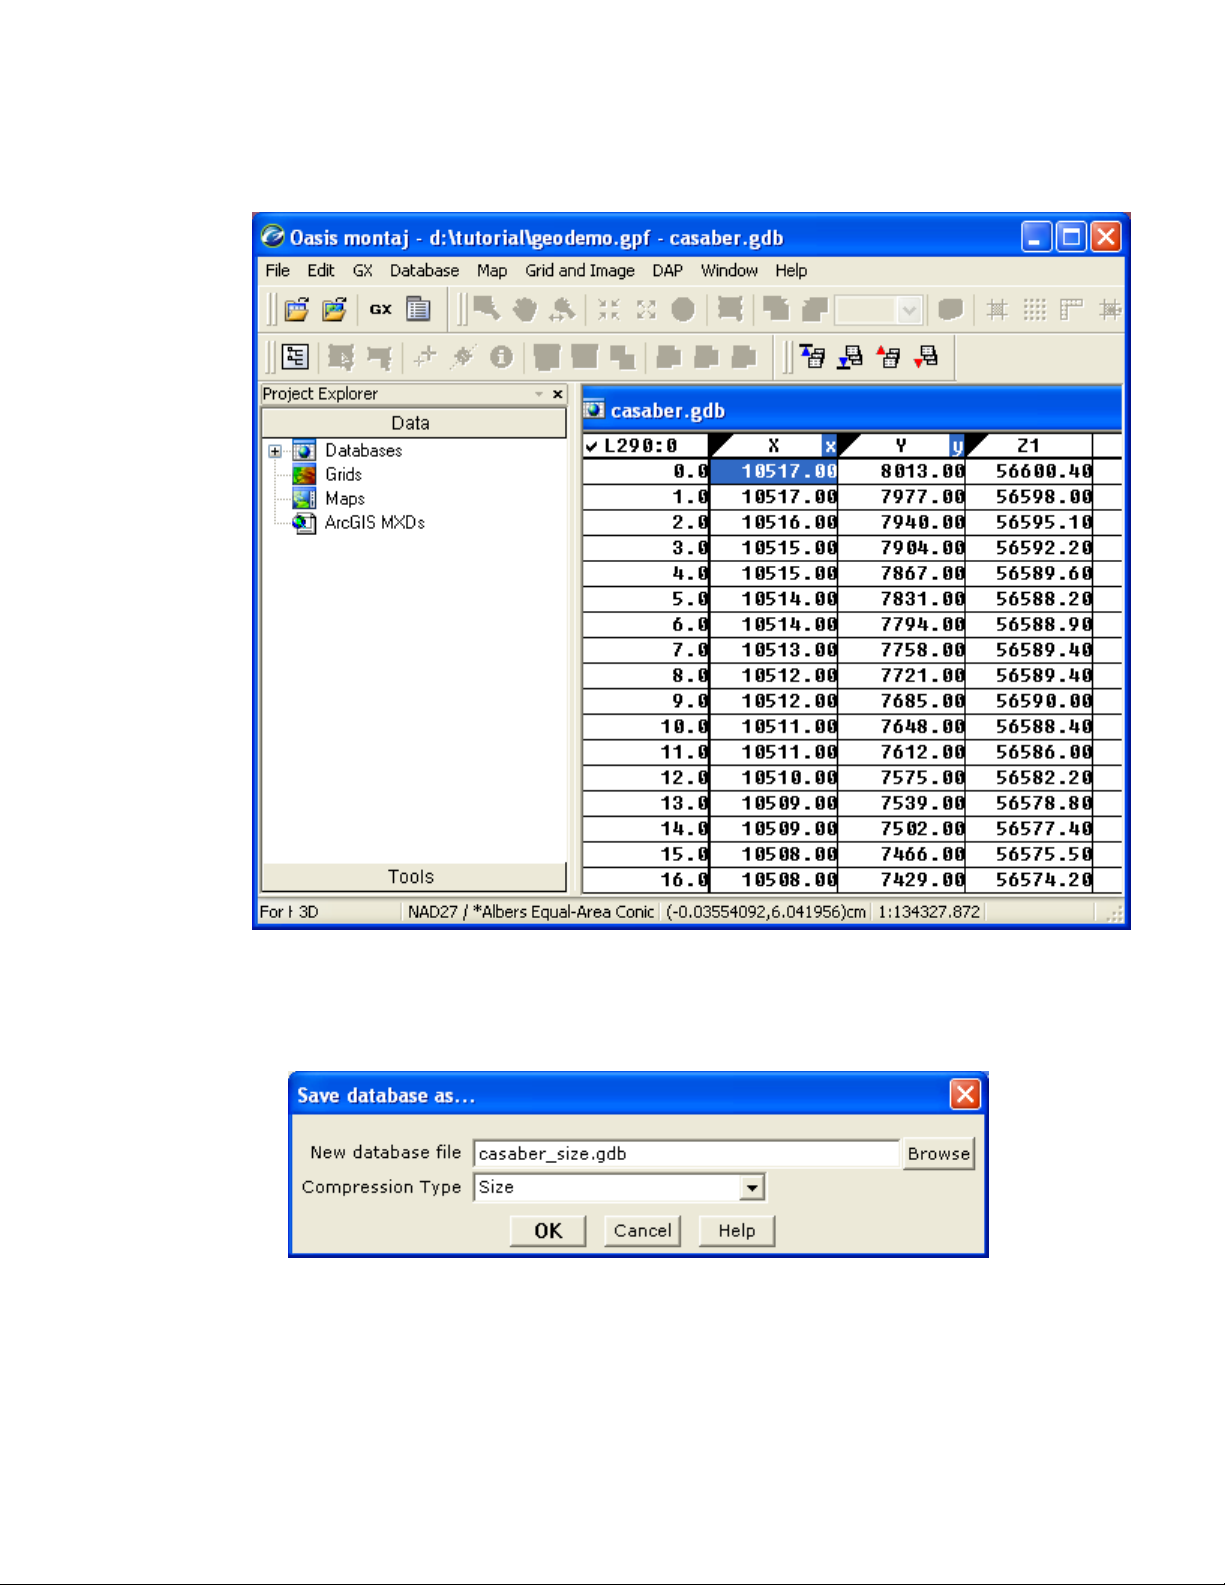Click the Z1 channel column header

click(1029, 446)
